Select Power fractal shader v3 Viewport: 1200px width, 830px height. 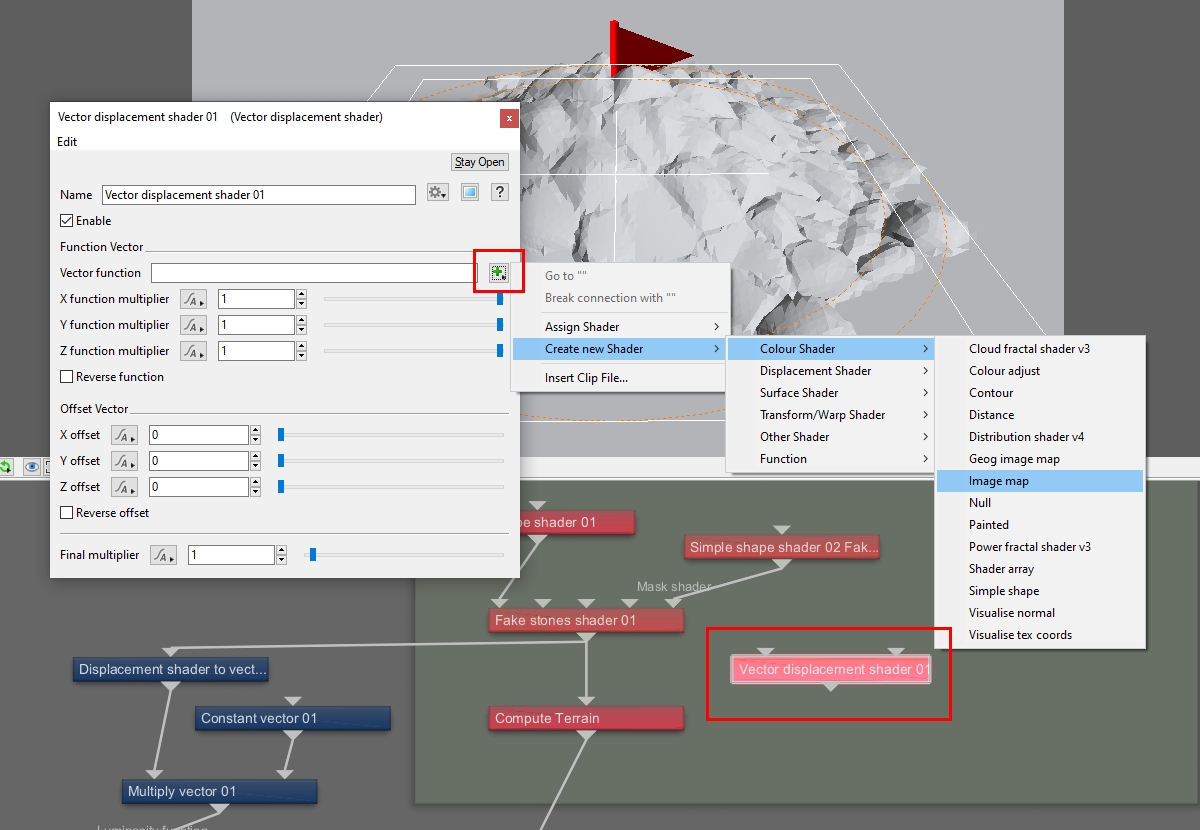point(1040,547)
